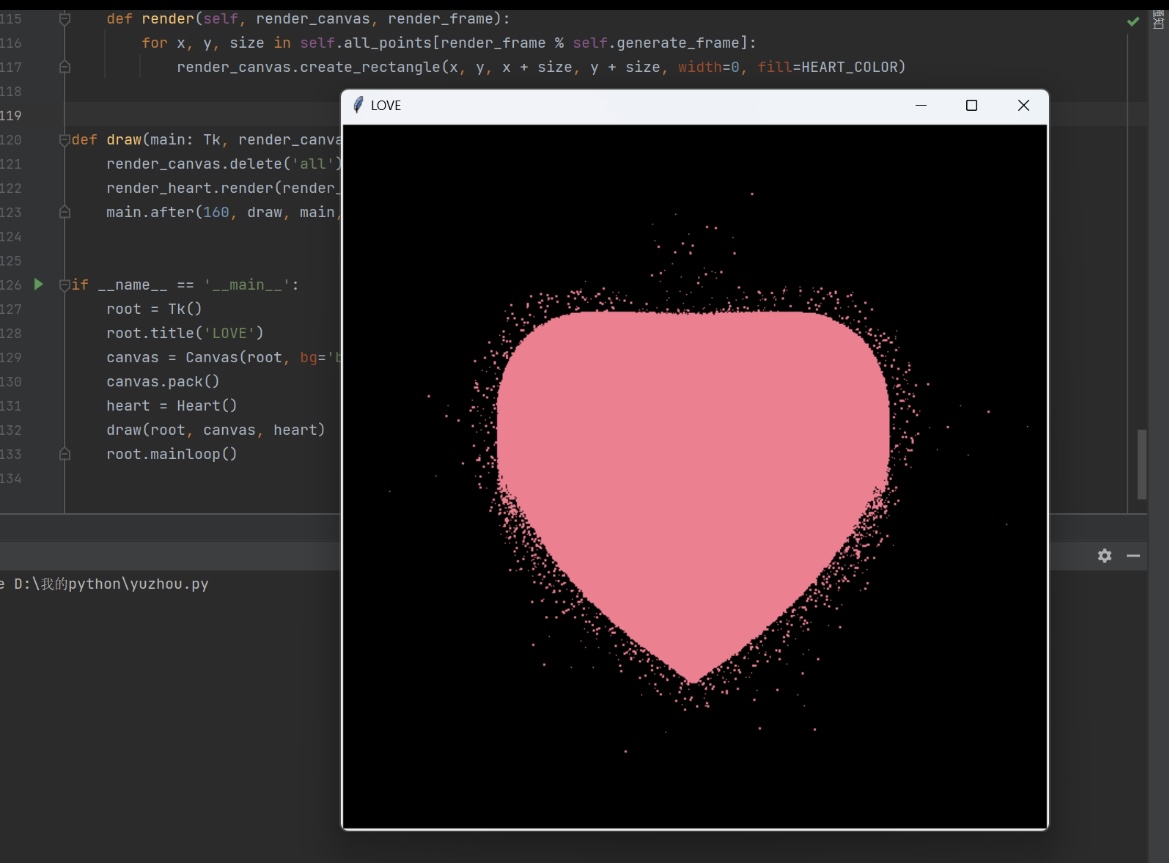Collapse the 'def draw' function fold marker
Viewport: 1169px width, 863px height.
click(65, 139)
